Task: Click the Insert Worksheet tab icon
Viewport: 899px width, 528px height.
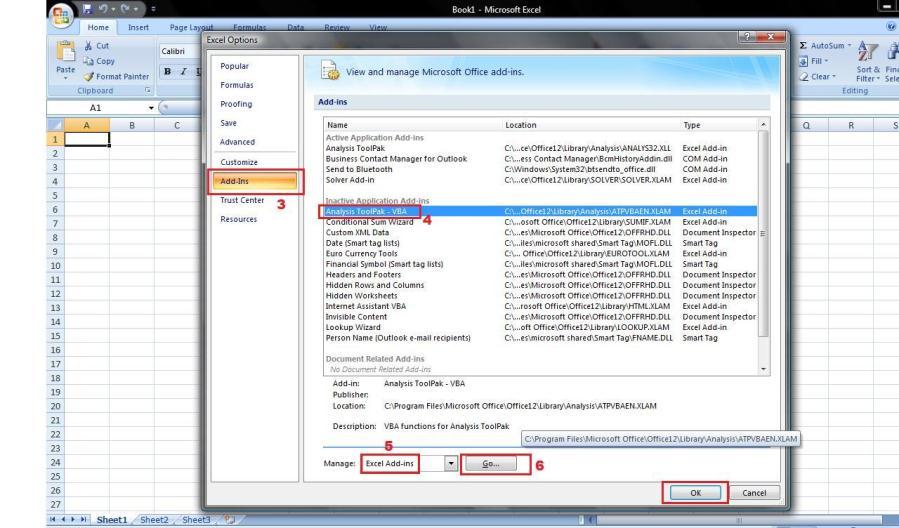Action: coord(230,519)
